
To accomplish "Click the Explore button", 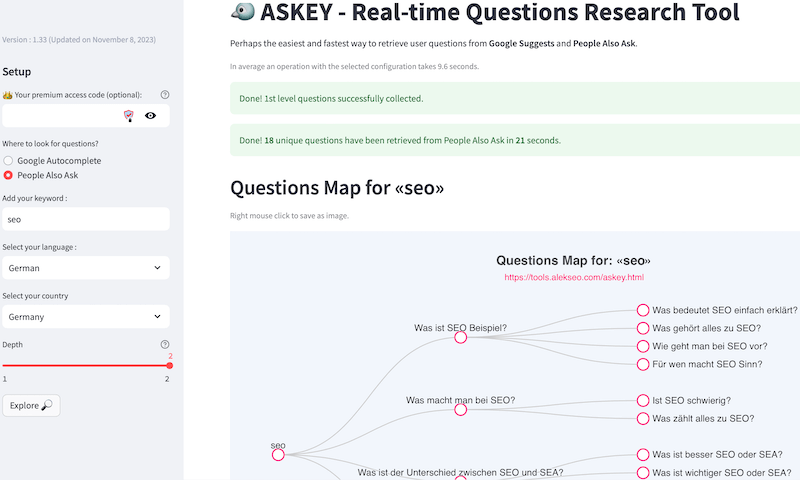I will coord(31,405).
